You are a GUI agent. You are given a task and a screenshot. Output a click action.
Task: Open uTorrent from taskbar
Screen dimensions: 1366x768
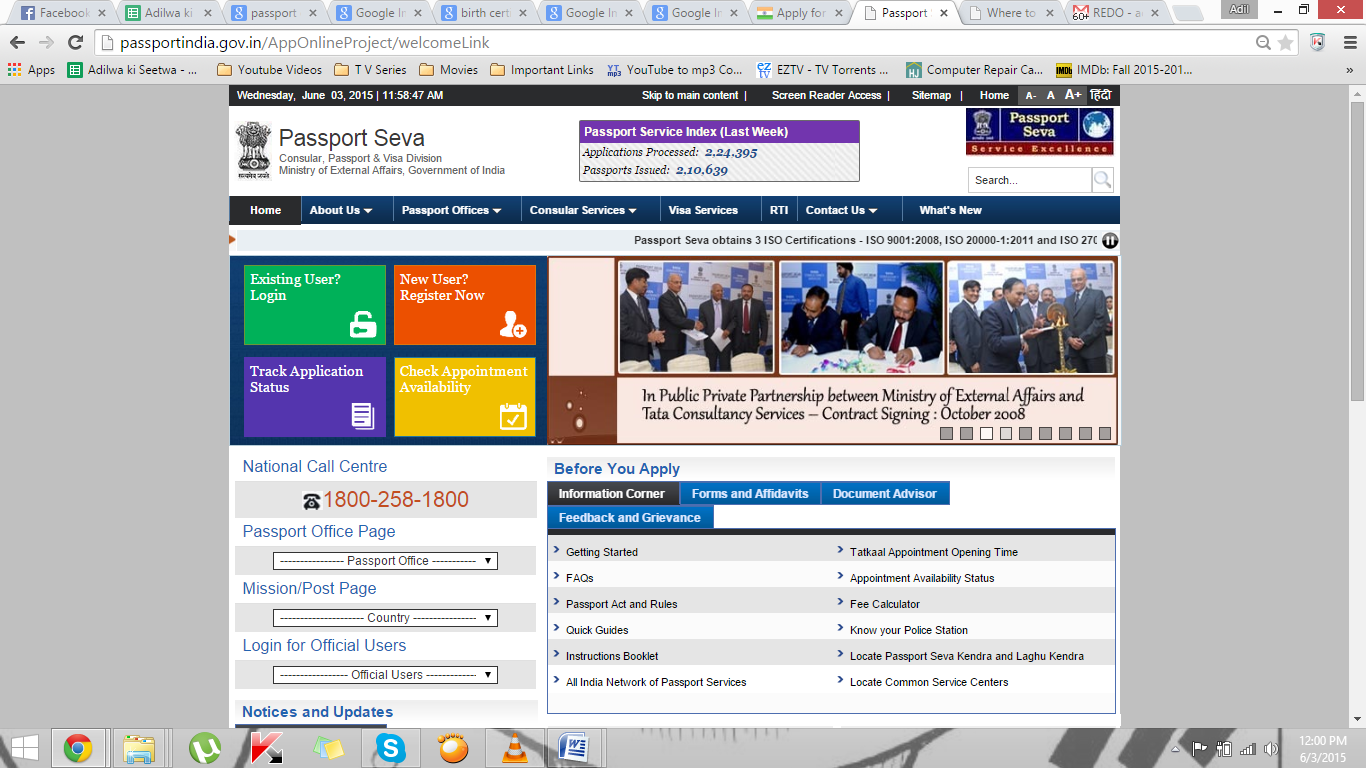[x=205, y=748]
